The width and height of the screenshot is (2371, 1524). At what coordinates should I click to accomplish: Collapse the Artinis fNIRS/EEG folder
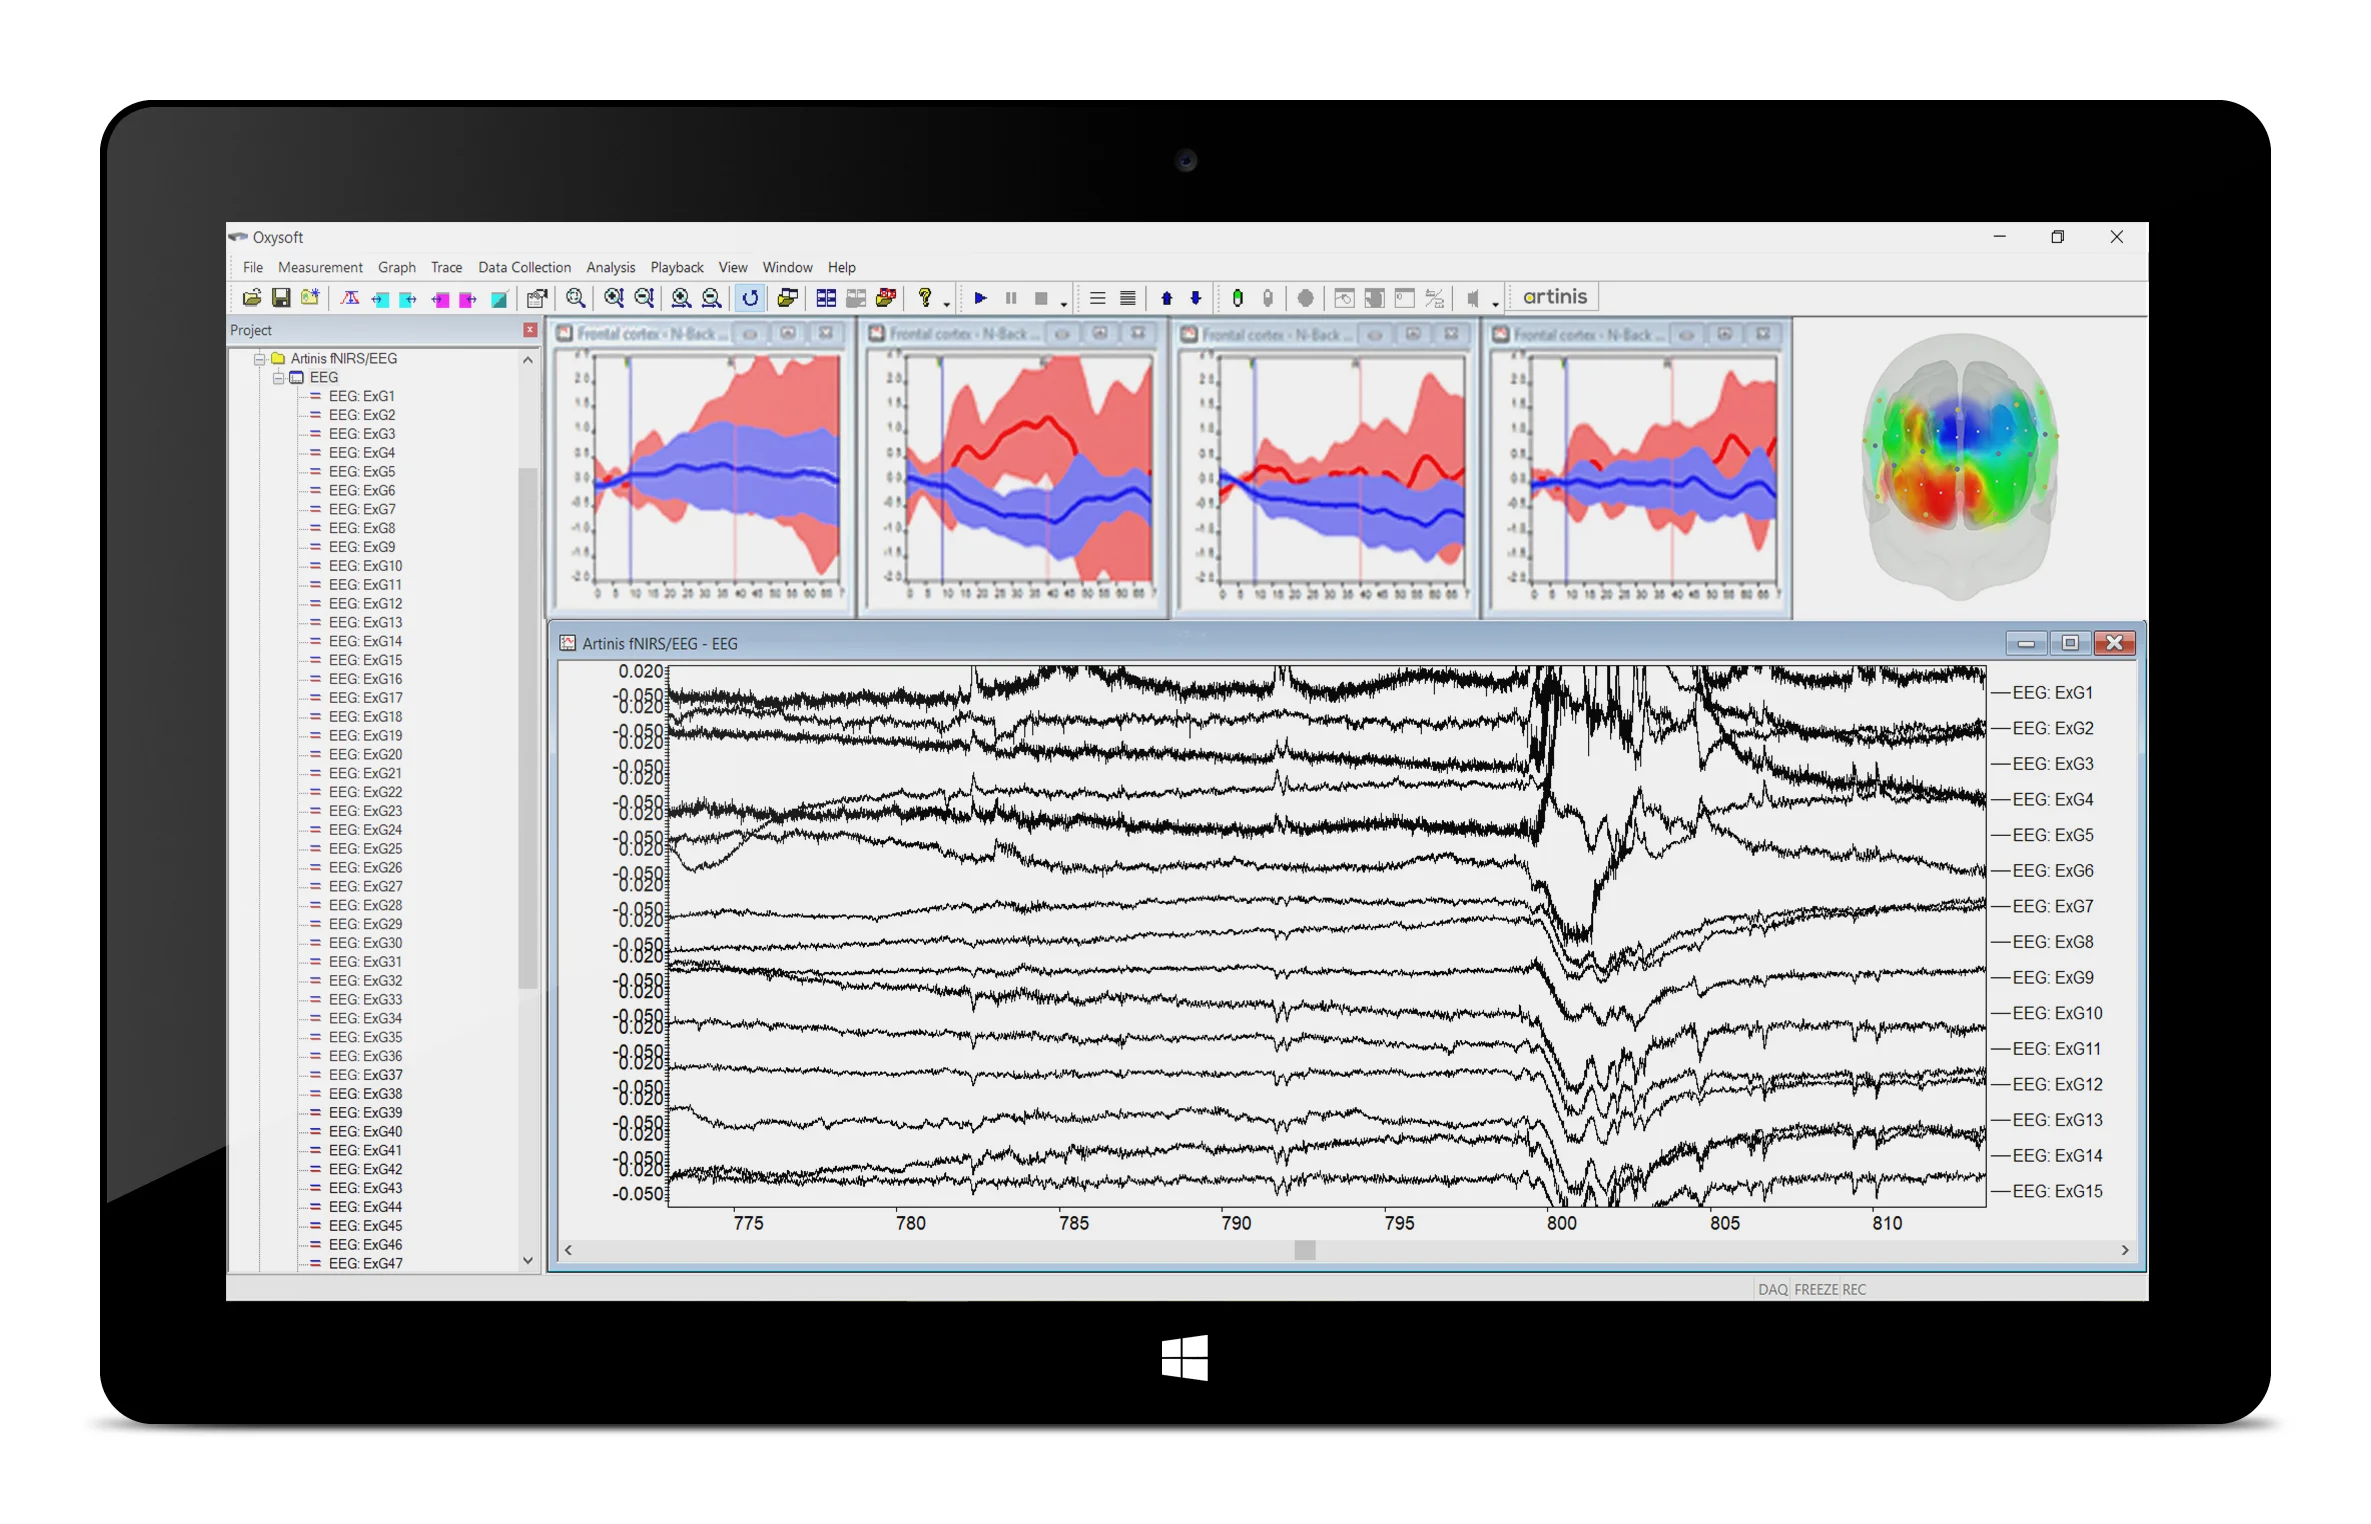[x=259, y=358]
